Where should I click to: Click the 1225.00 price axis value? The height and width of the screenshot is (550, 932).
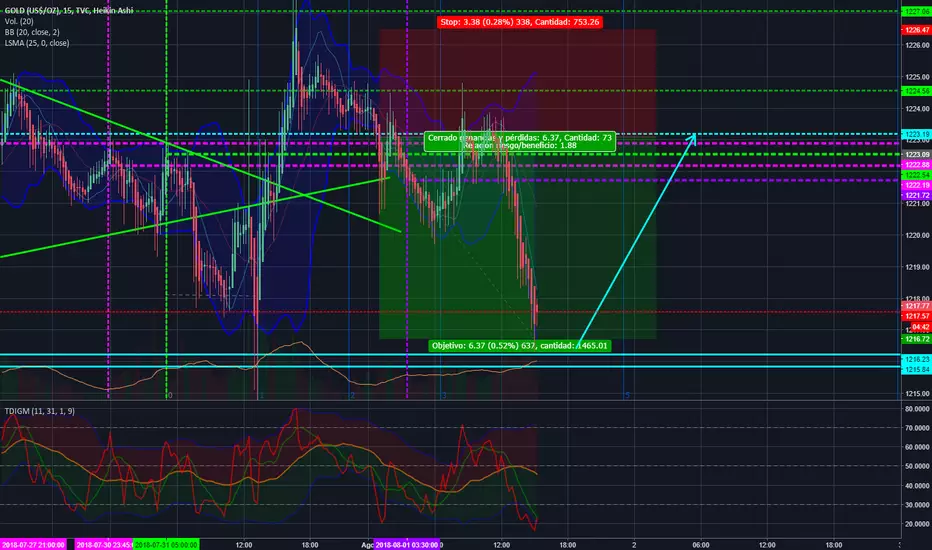point(917,77)
